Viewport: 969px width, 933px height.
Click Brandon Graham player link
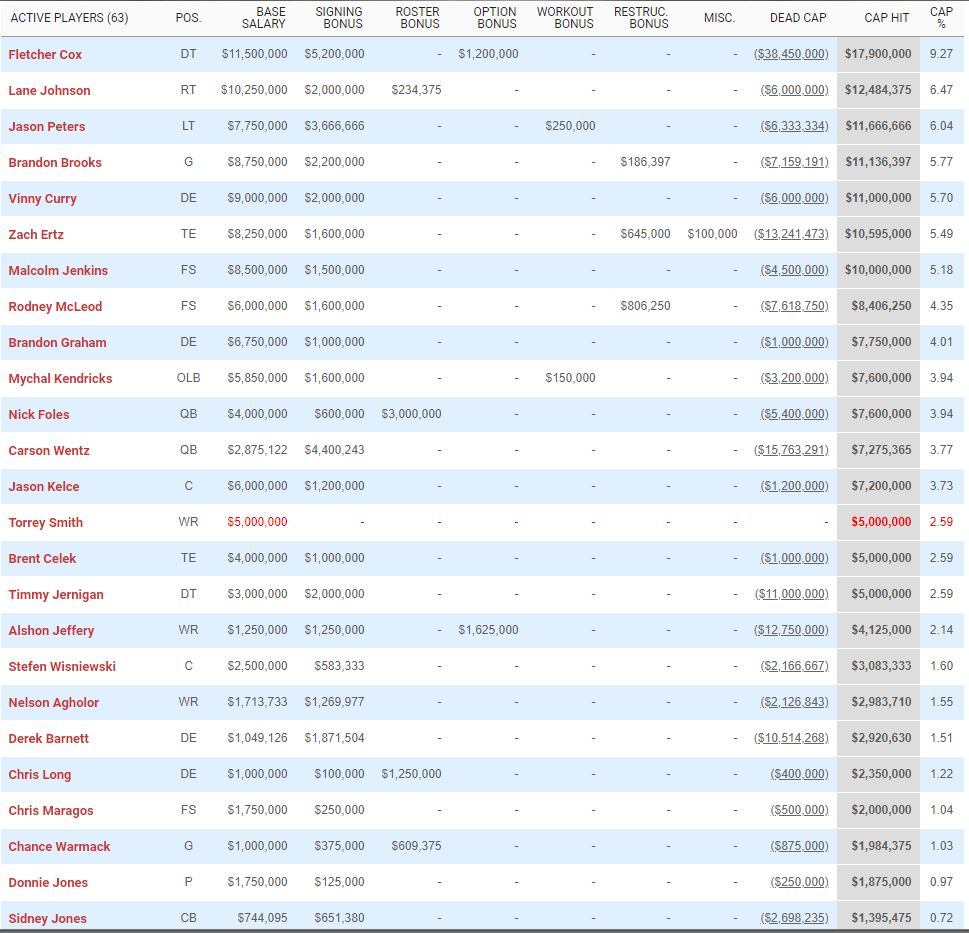pos(57,342)
